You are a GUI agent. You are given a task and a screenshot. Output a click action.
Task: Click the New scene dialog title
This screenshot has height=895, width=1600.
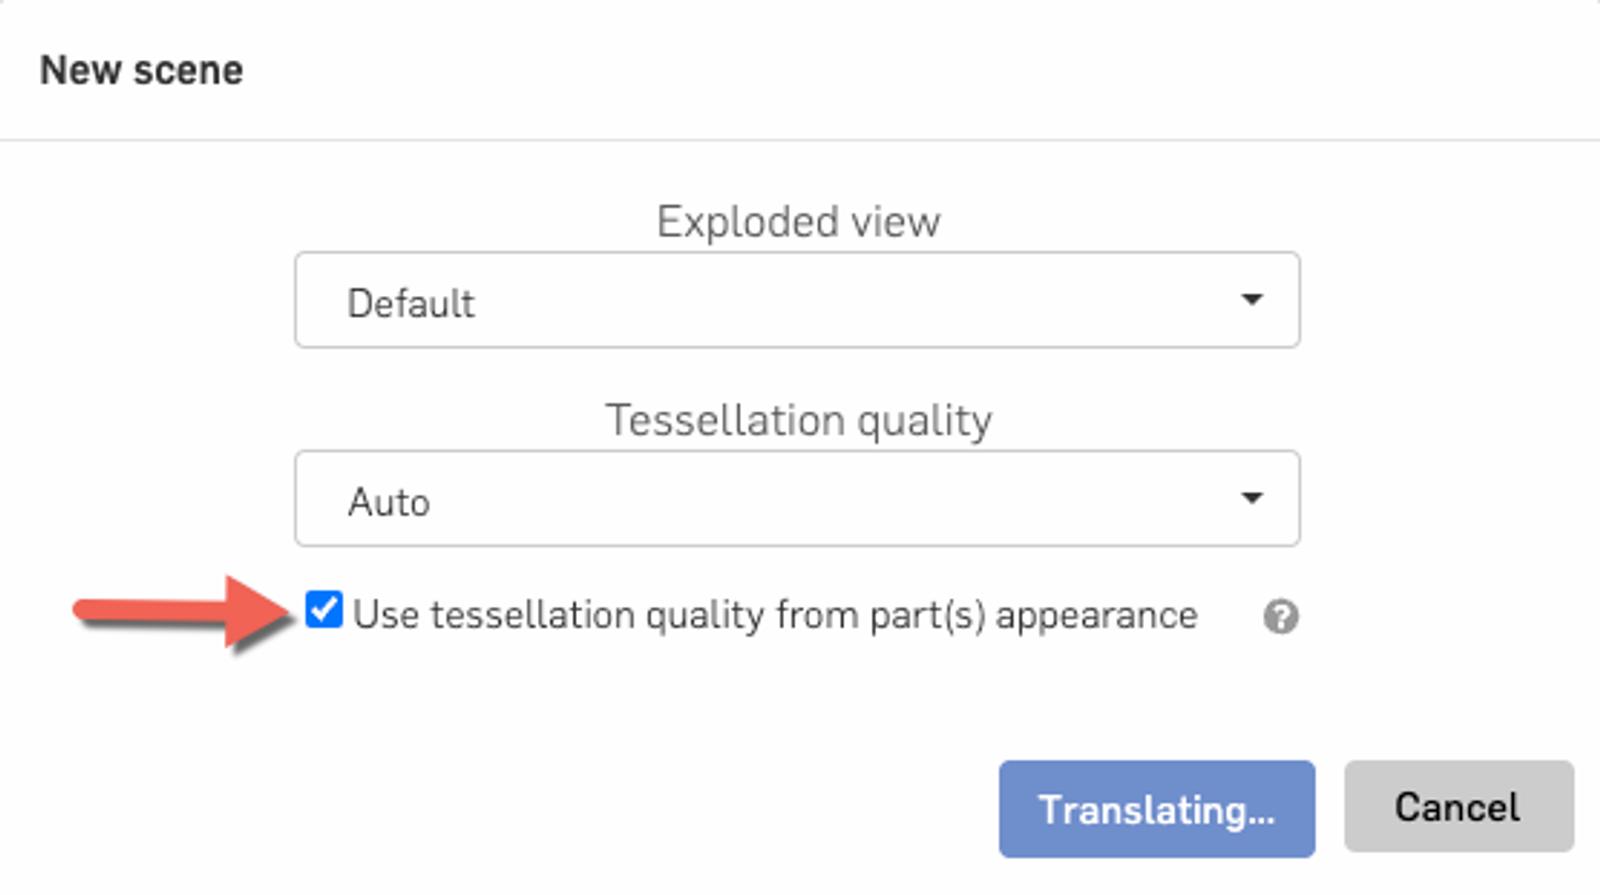141,70
